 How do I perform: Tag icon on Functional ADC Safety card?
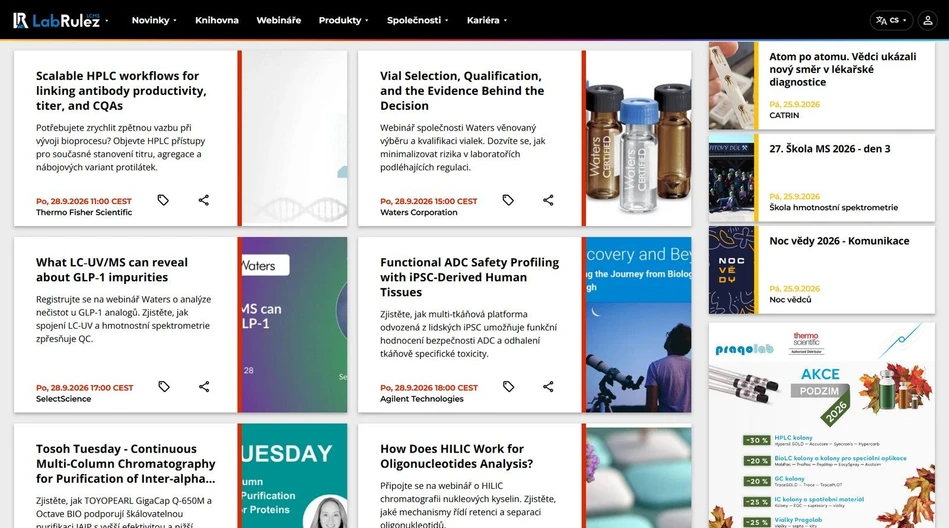click(x=508, y=386)
